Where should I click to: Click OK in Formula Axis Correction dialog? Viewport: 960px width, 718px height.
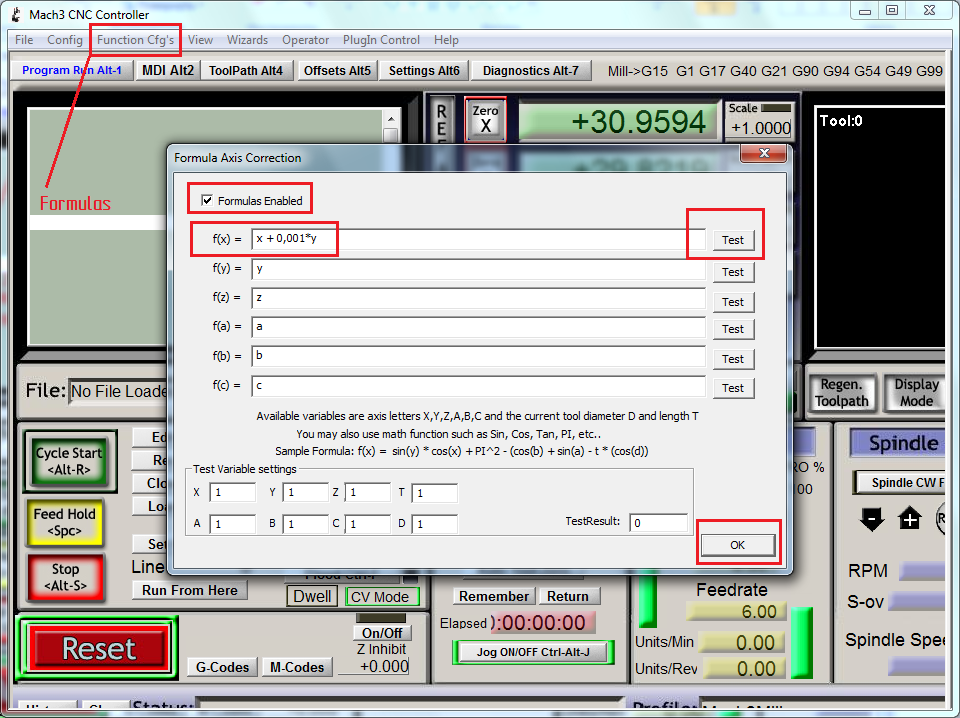[738, 545]
